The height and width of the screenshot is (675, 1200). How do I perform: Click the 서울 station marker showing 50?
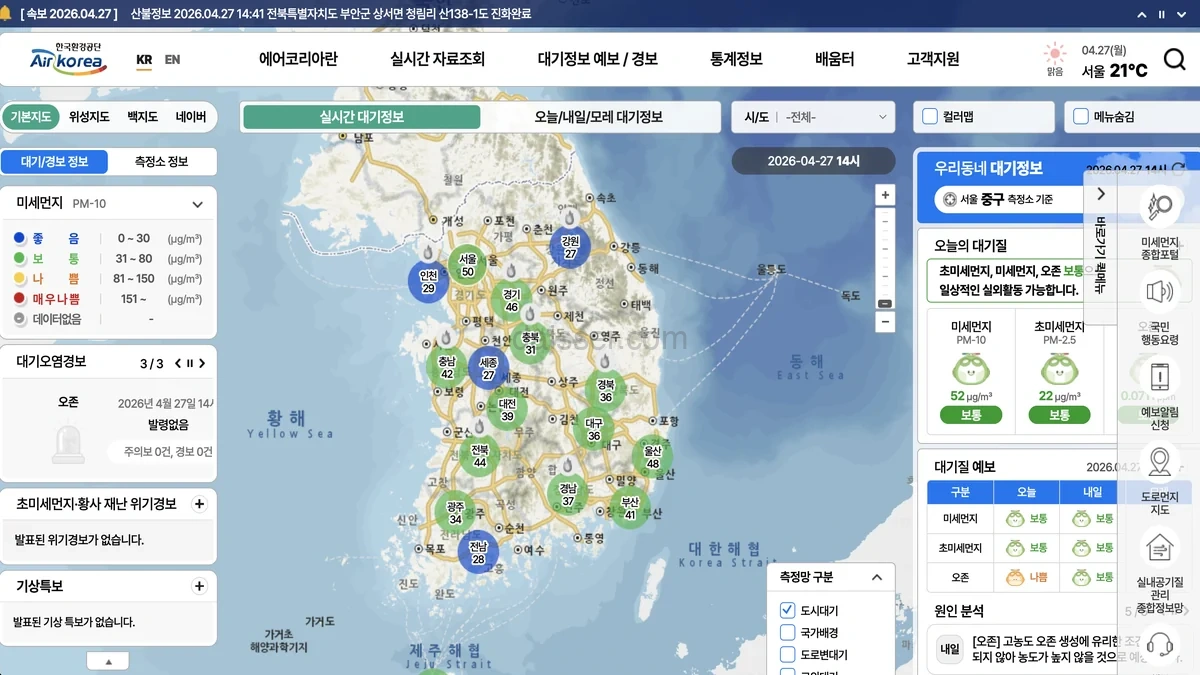coord(468,265)
